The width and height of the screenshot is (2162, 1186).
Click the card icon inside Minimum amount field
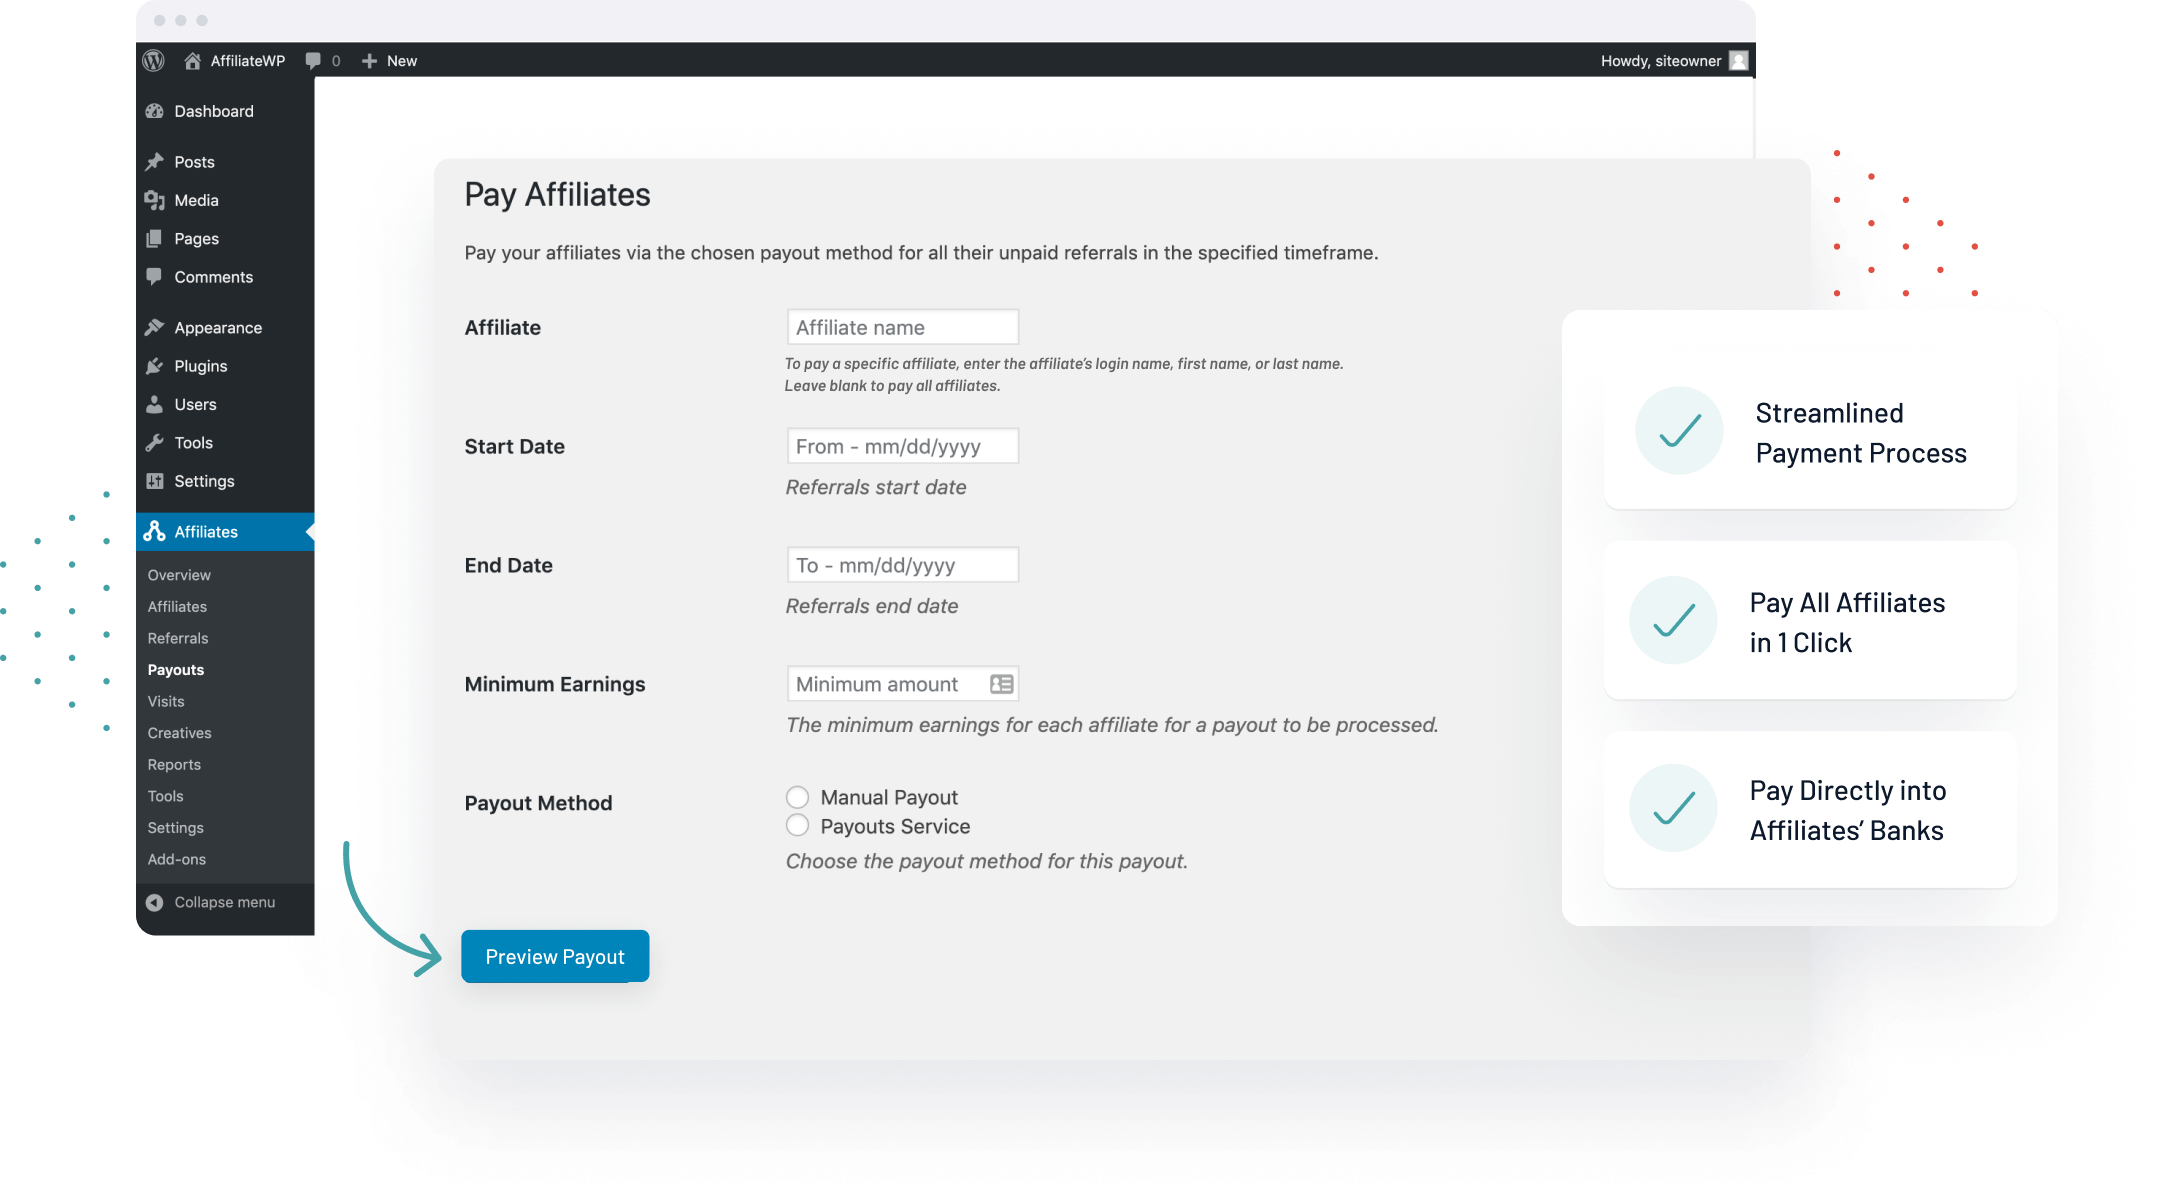999,684
